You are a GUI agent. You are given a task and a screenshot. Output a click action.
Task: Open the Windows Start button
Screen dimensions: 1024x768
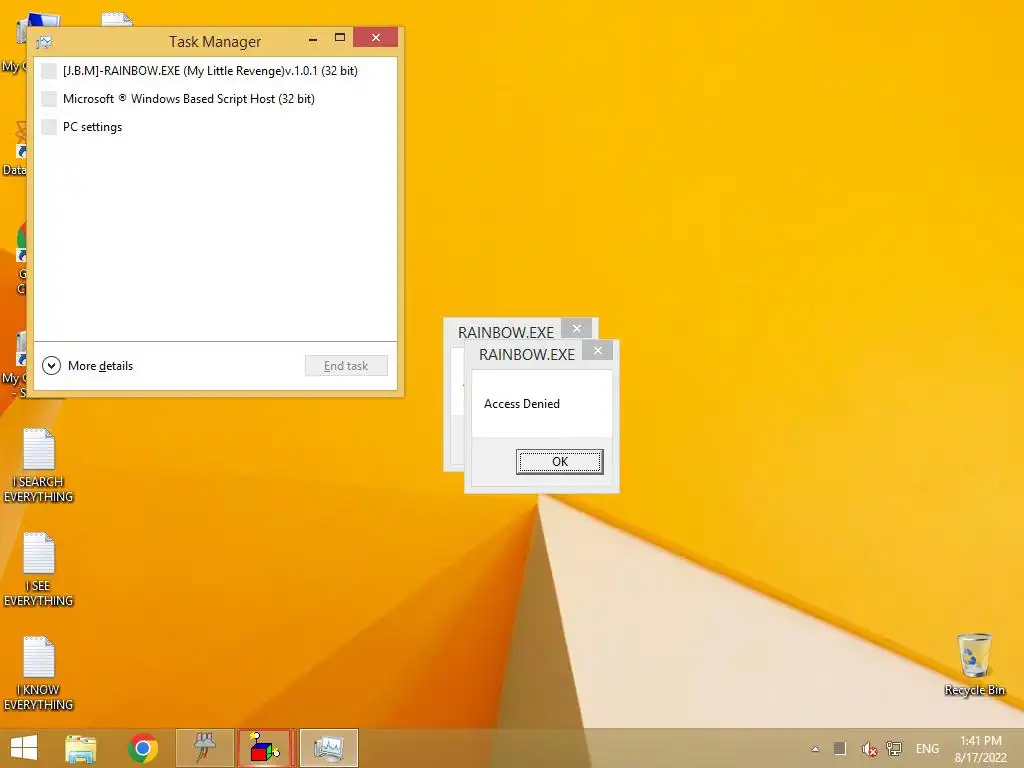(x=24, y=748)
